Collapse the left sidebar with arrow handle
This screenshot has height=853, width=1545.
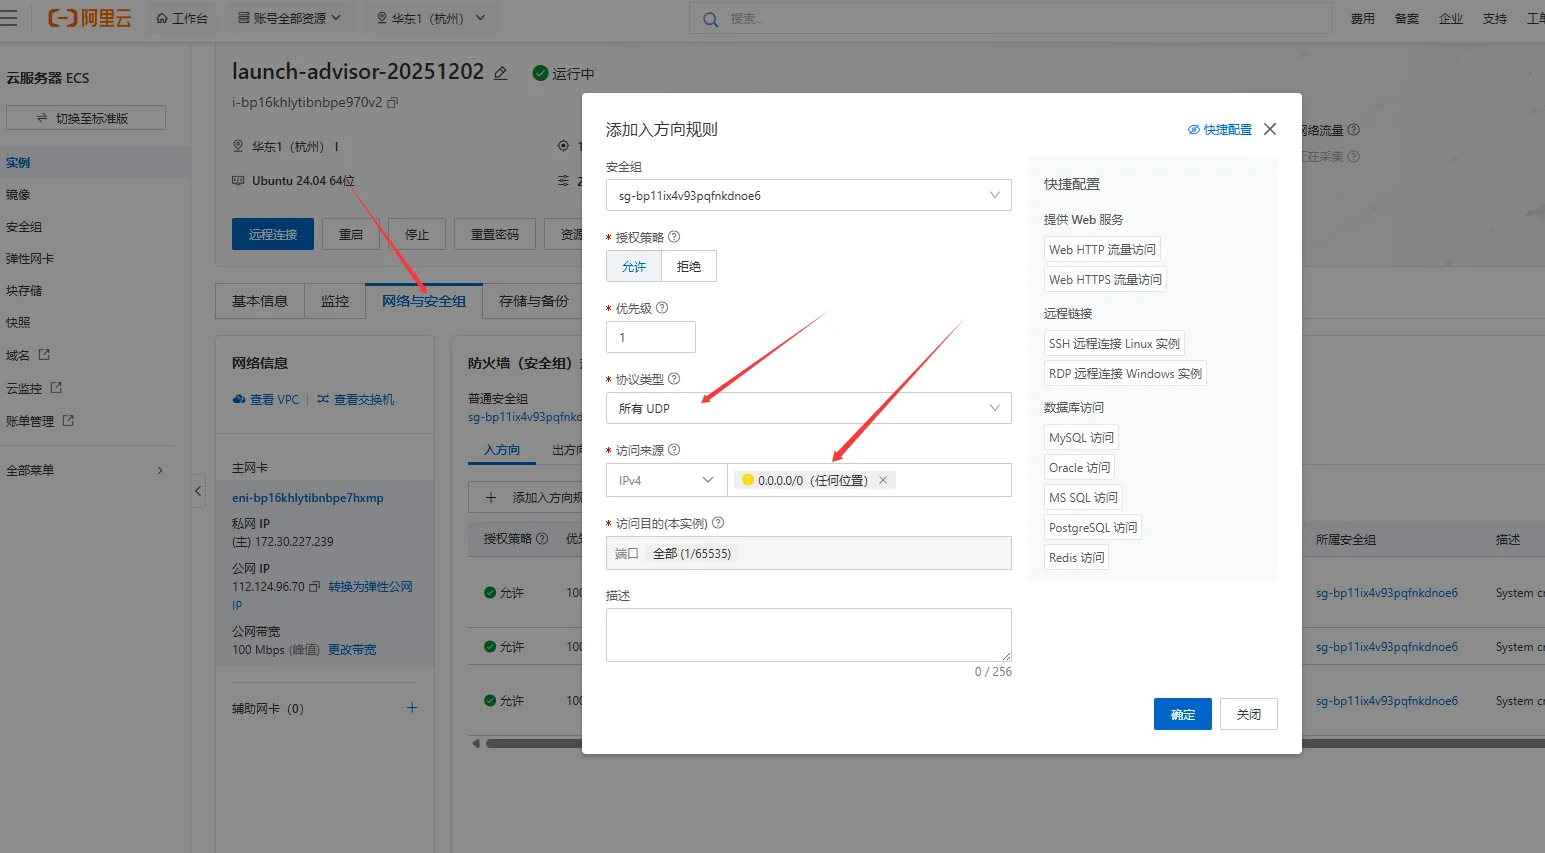click(198, 491)
